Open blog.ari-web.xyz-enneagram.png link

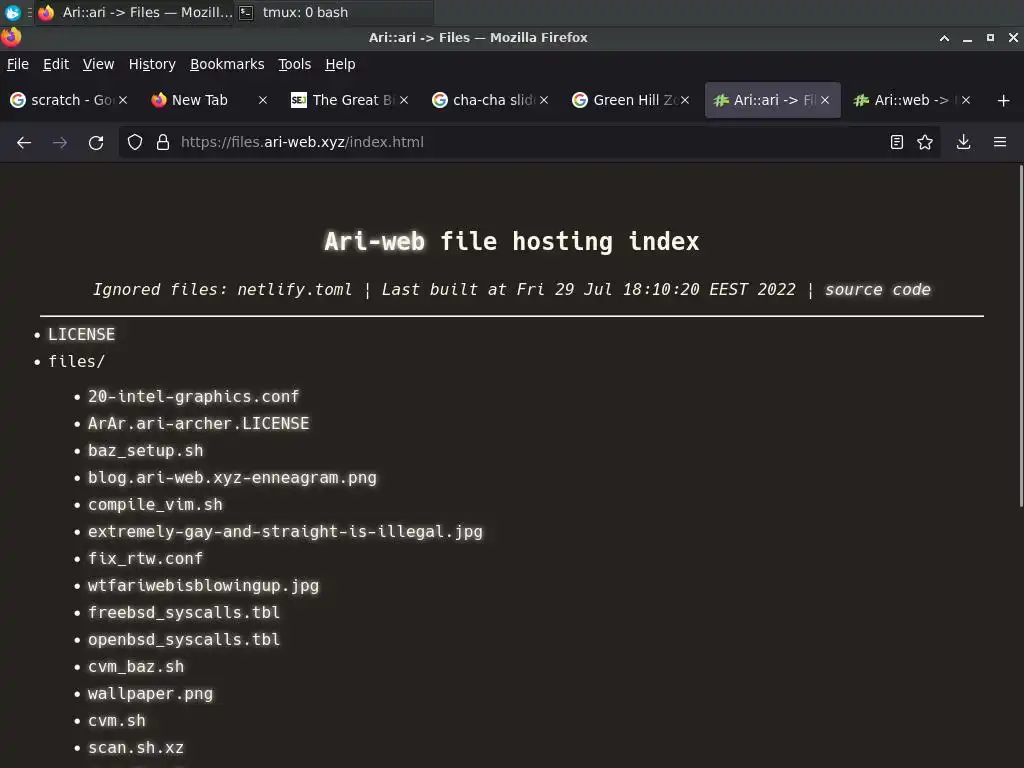point(232,477)
